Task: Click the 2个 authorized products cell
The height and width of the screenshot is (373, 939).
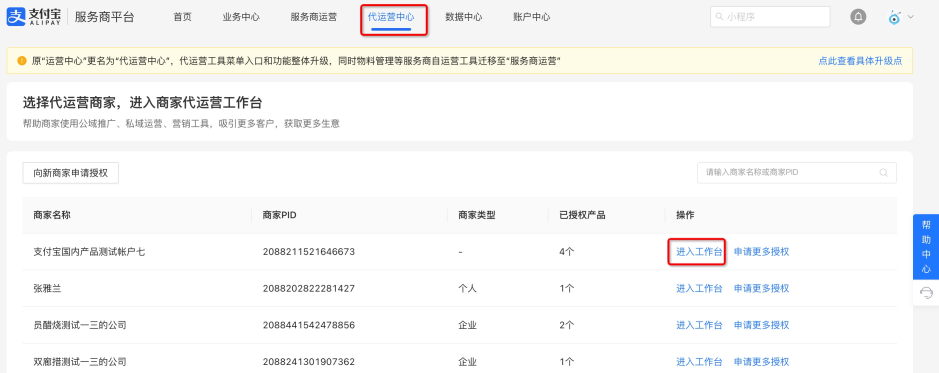Action: pyautogui.click(x=567, y=325)
